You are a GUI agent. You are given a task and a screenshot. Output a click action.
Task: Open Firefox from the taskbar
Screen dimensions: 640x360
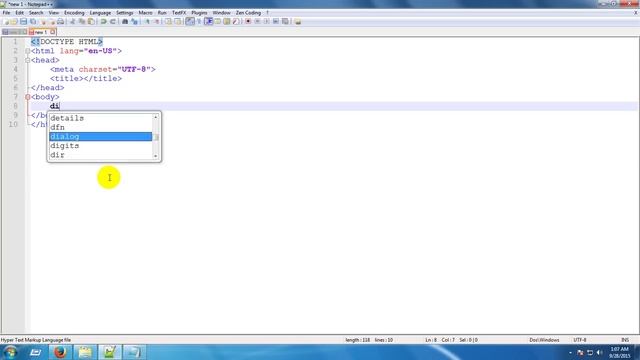(x=60, y=352)
